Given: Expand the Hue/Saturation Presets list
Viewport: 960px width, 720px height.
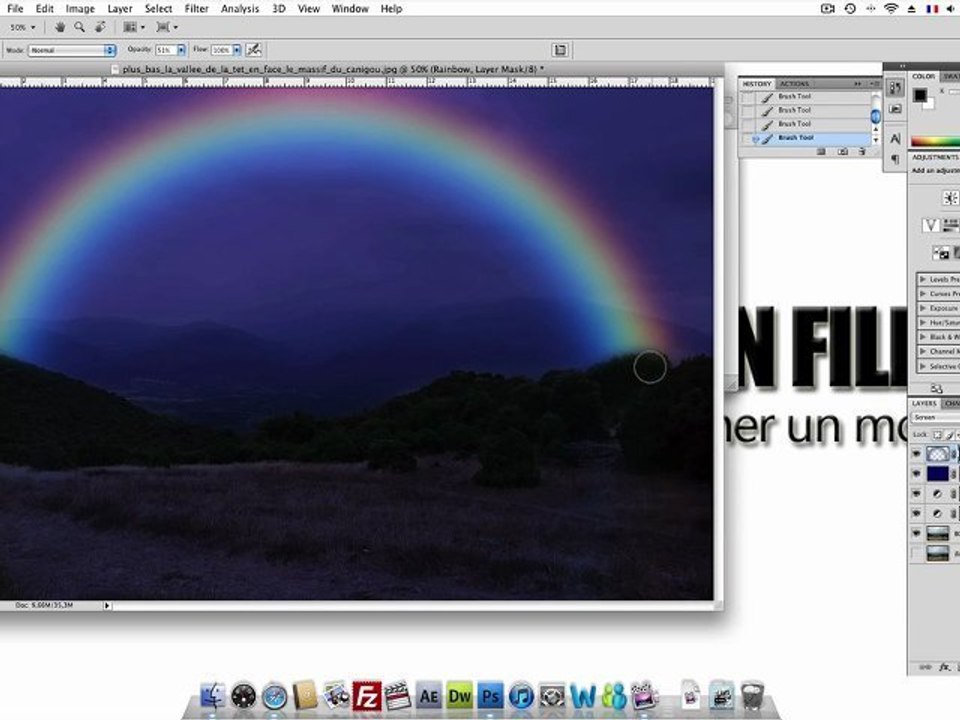Looking at the screenshot, I should [923, 323].
